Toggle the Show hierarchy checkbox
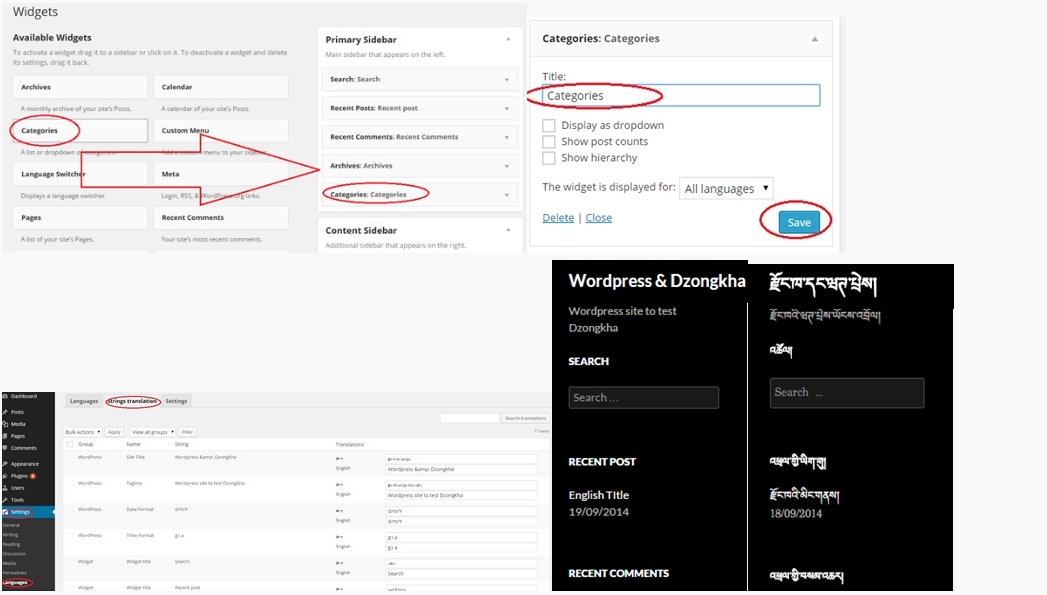 [549, 158]
